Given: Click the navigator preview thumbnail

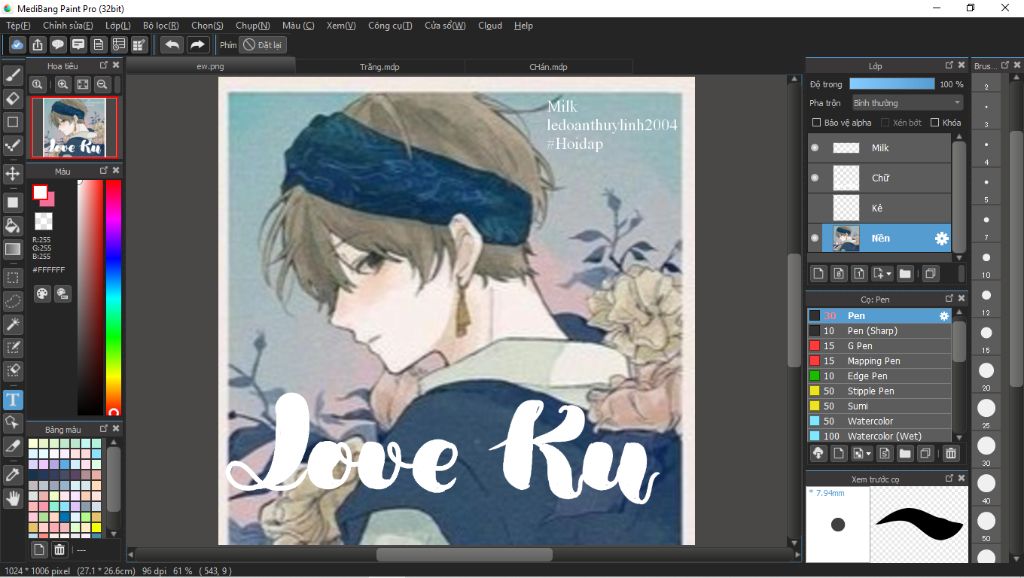Looking at the screenshot, I should pos(74,127).
